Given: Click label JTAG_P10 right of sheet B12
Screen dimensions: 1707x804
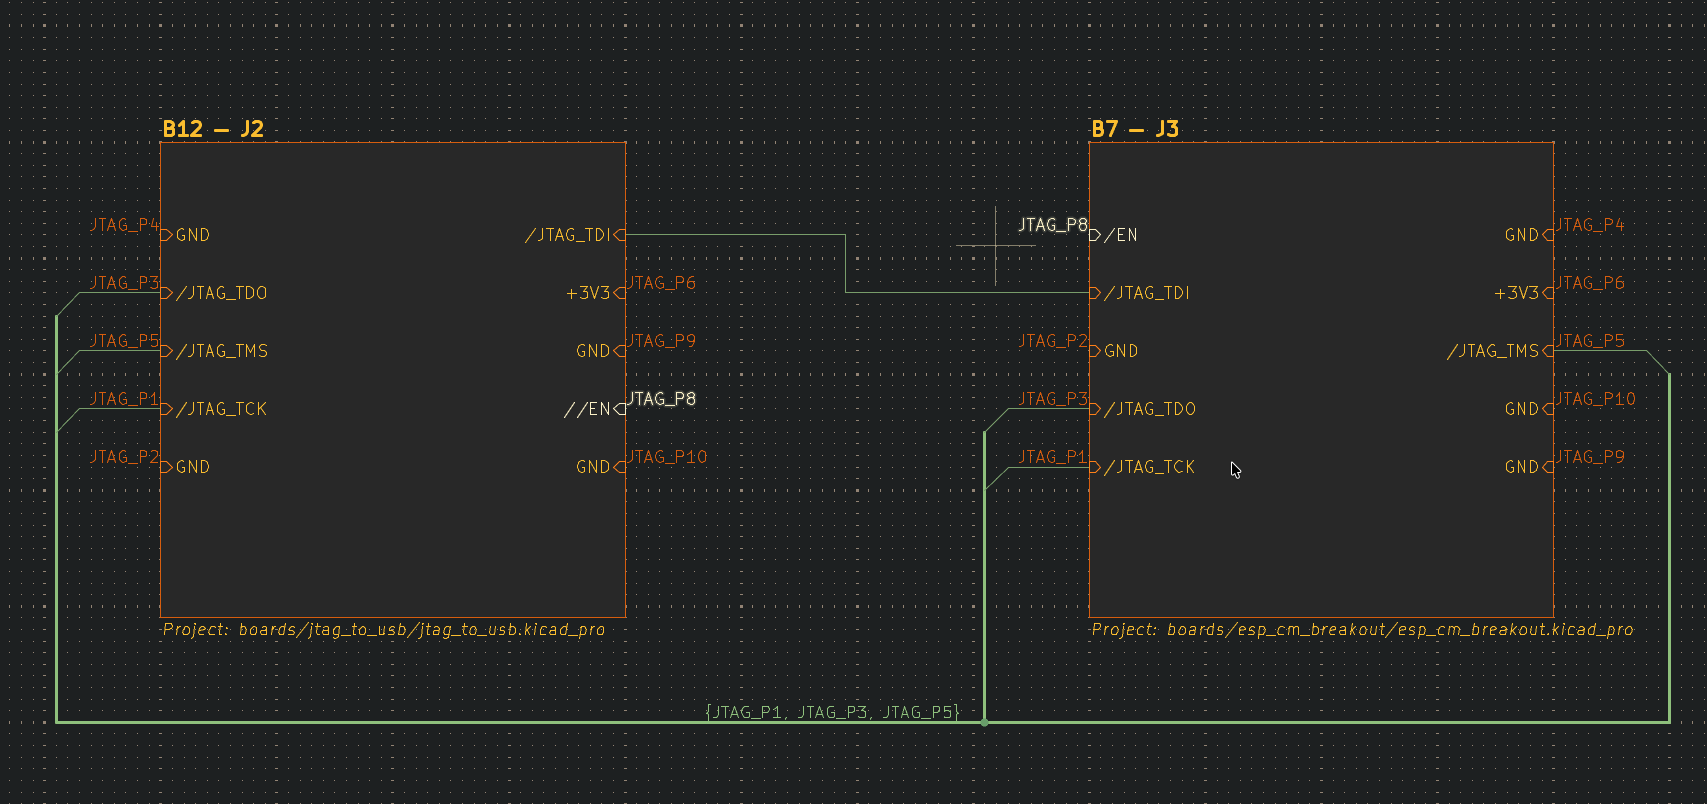Looking at the screenshot, I should coord(667,457).
